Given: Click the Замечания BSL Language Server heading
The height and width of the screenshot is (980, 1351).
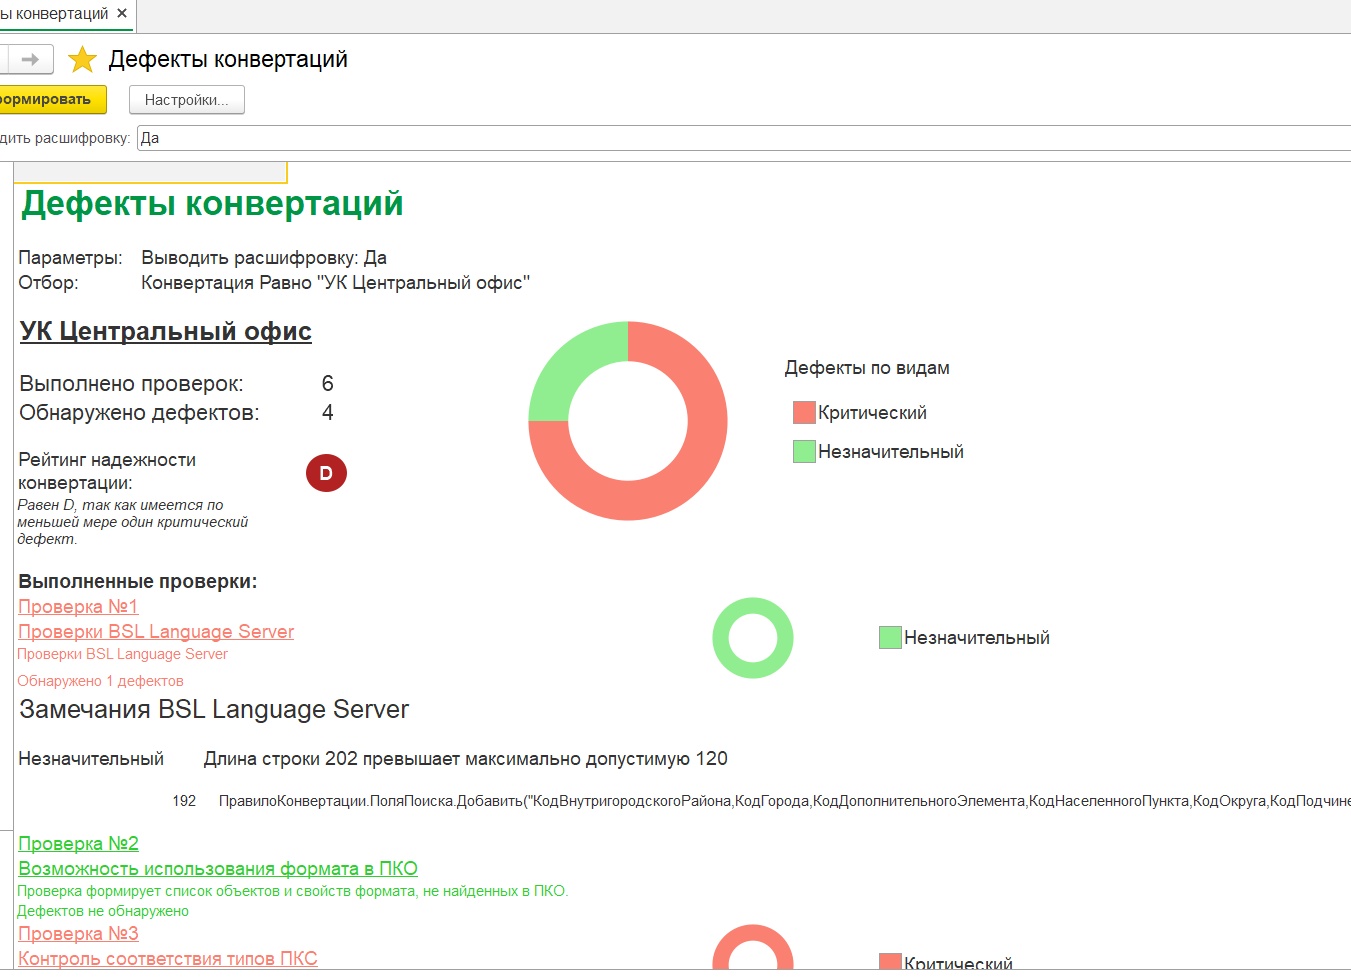Looking at the screenshot, I should pyautogui.click(x=214, y=710).
